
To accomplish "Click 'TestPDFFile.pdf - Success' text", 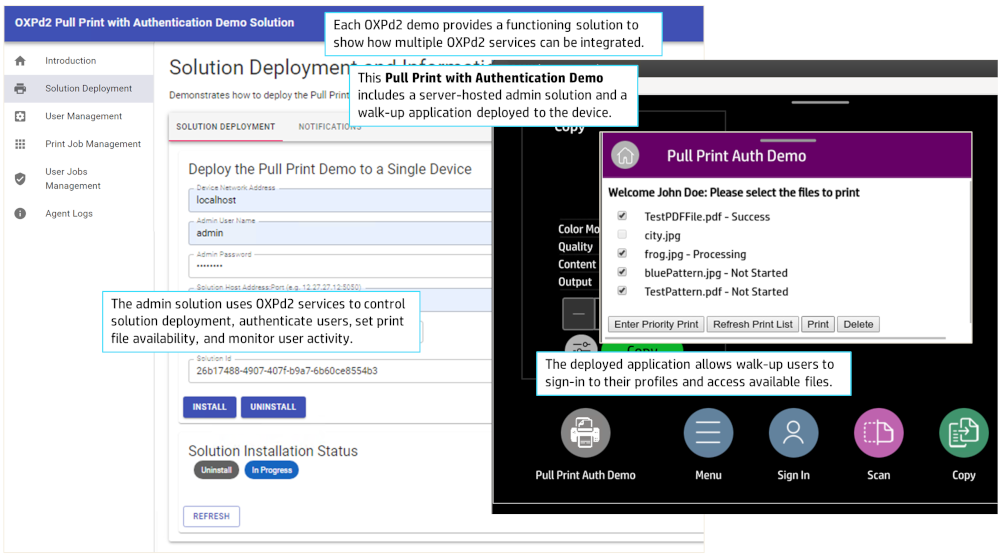I will [x=707, y=217].
